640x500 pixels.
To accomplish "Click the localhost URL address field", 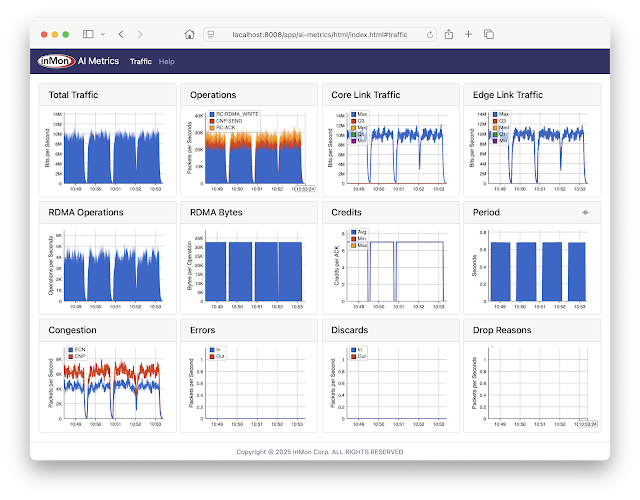I will (320, 35).
